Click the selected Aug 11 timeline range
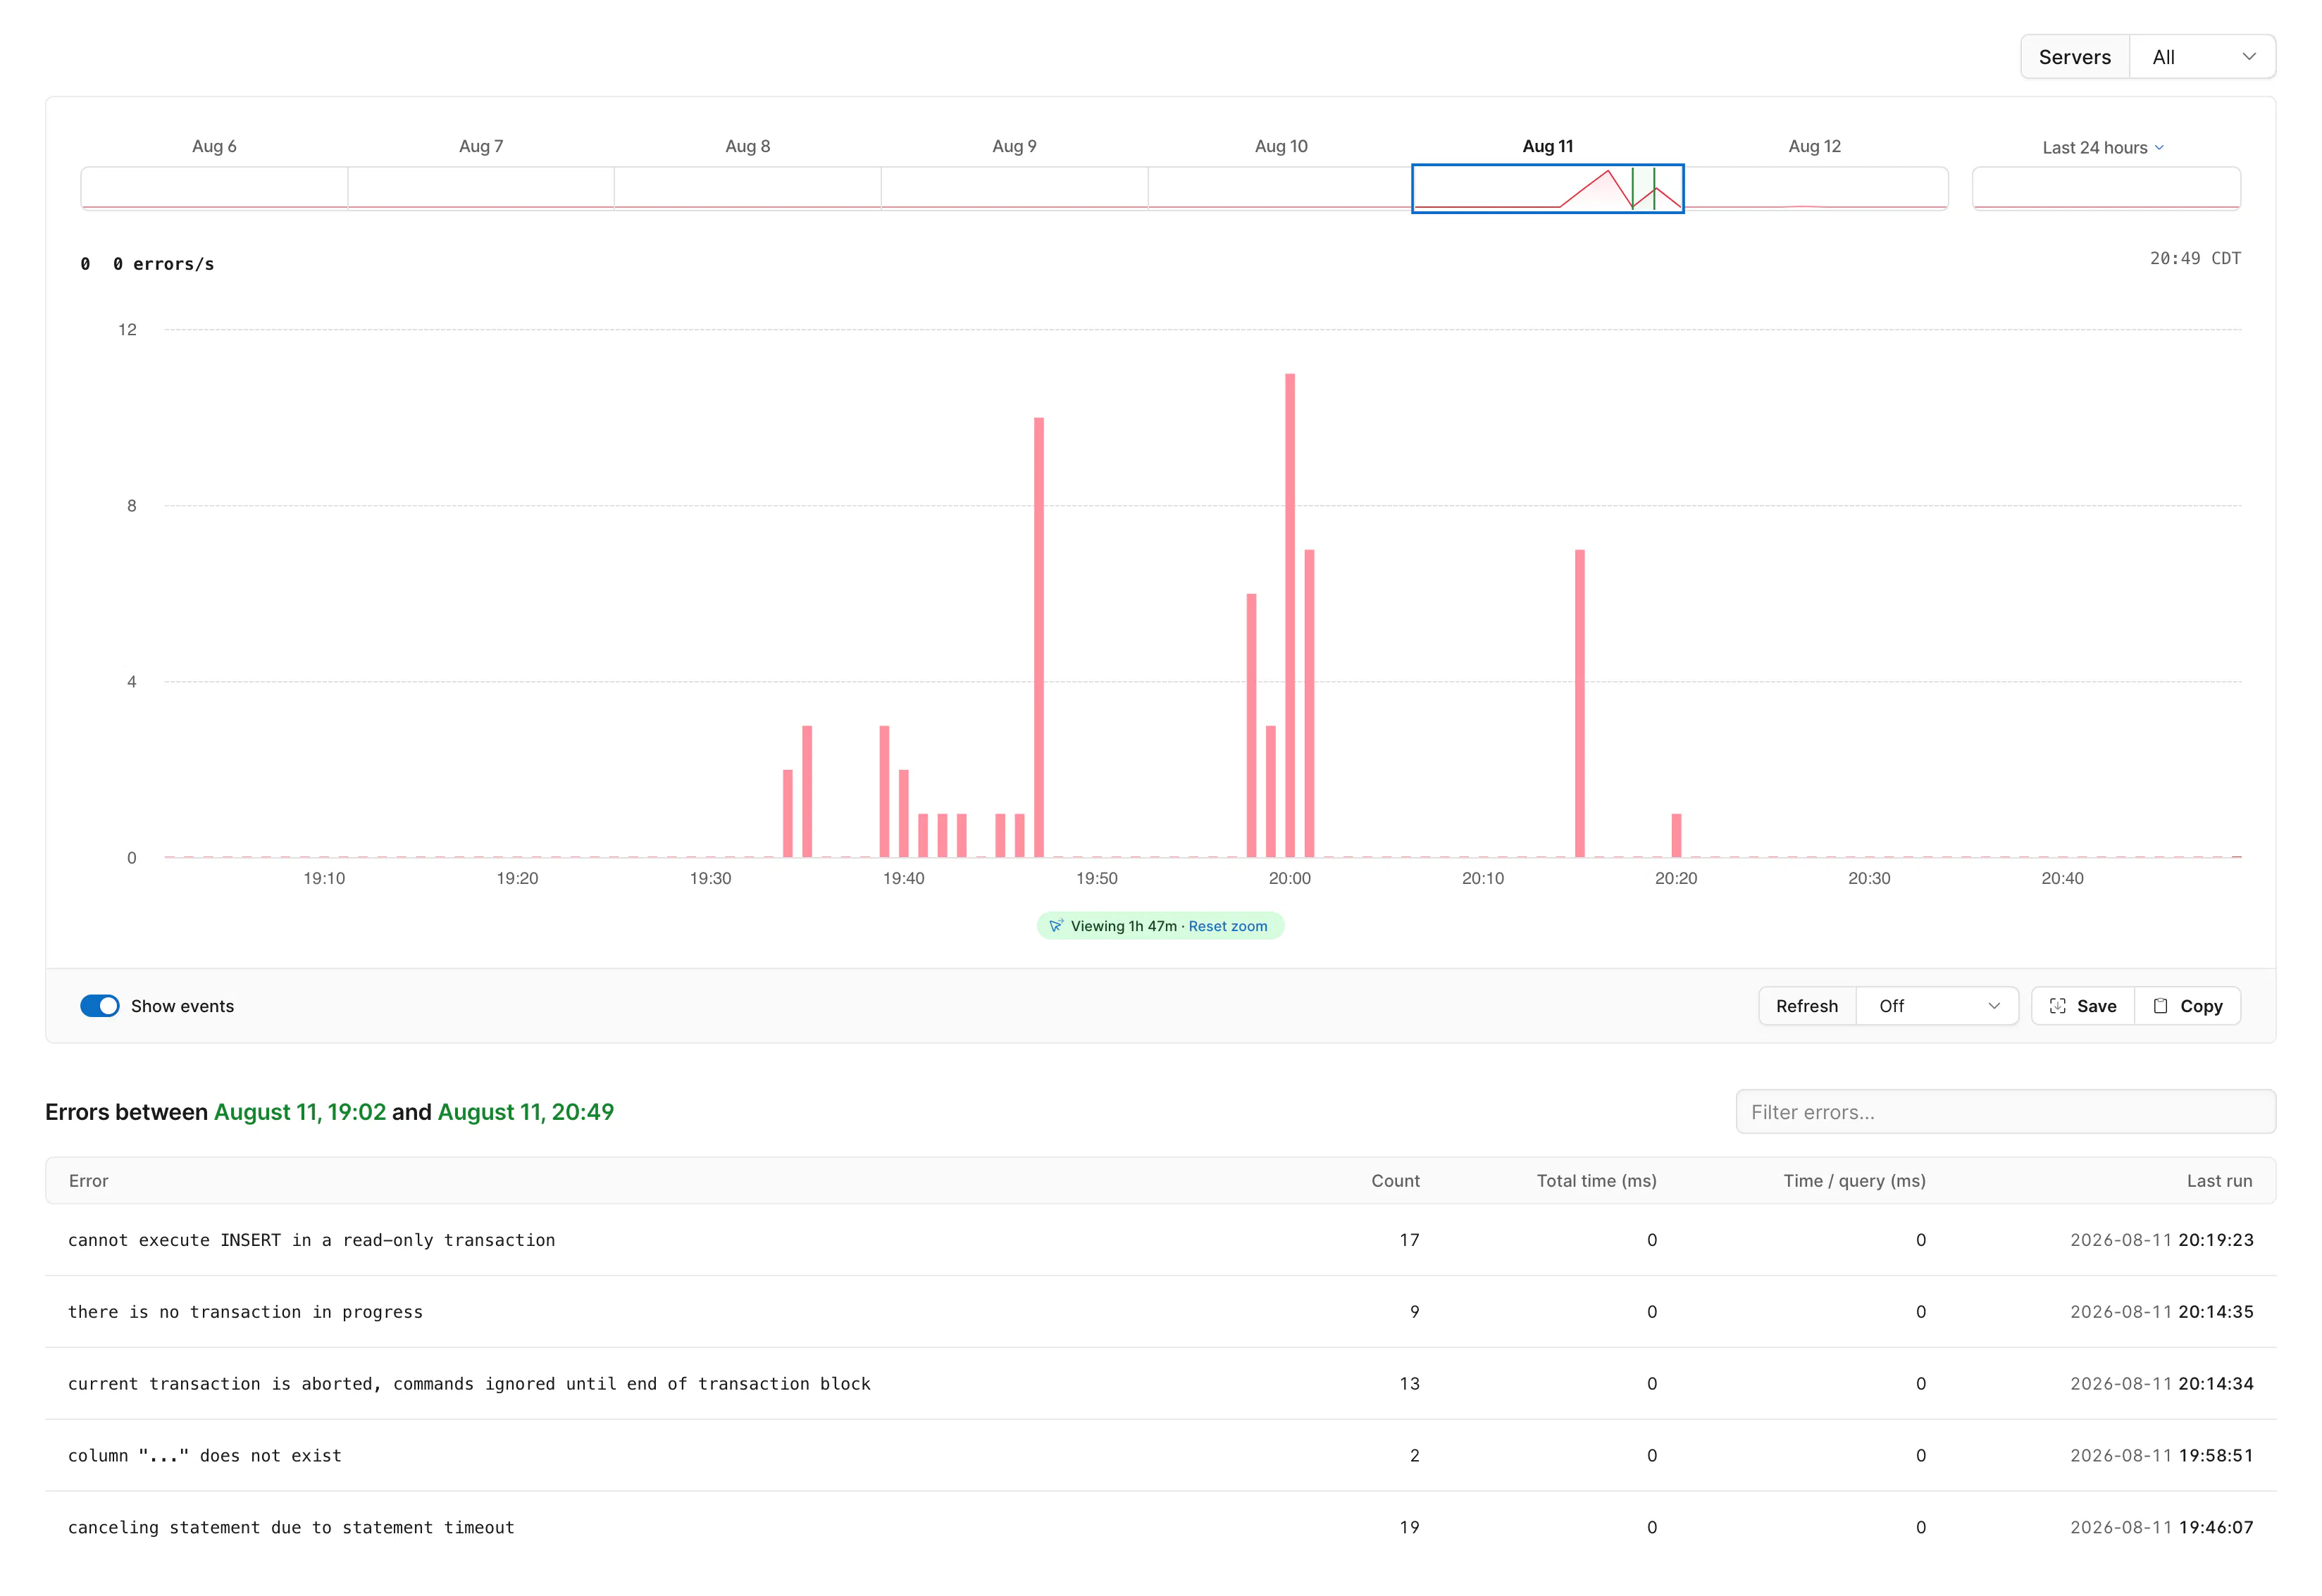Image resolution: width=2322 pixels, height=1596 pixels. tap(1547, 188)
